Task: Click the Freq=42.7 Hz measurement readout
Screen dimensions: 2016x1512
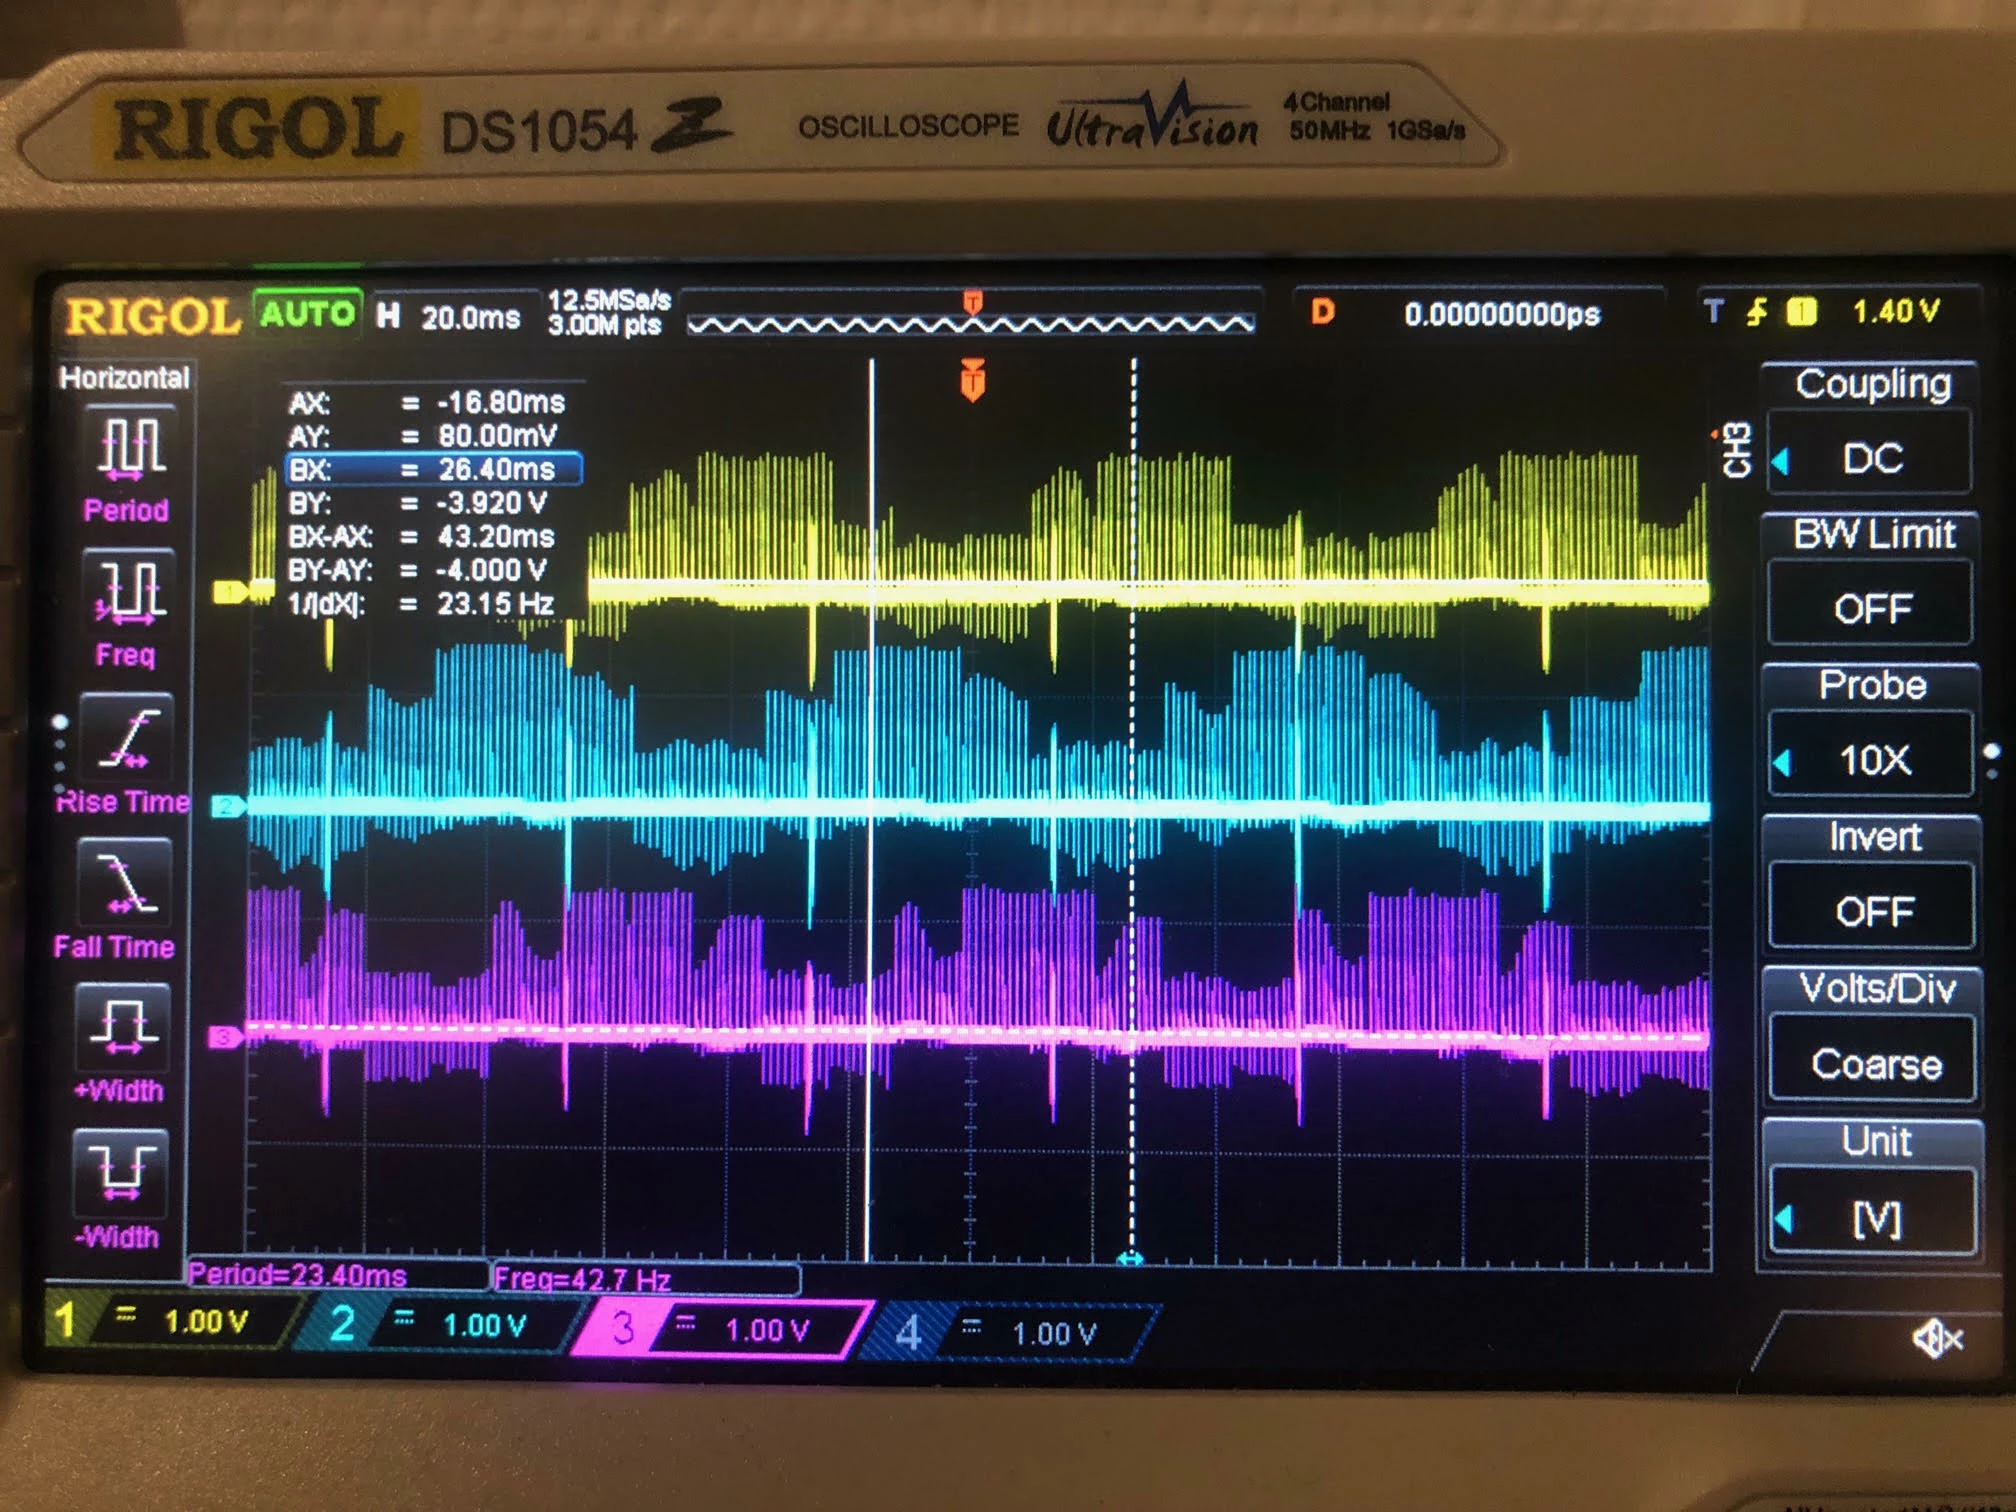Action: click(646, 1279)
